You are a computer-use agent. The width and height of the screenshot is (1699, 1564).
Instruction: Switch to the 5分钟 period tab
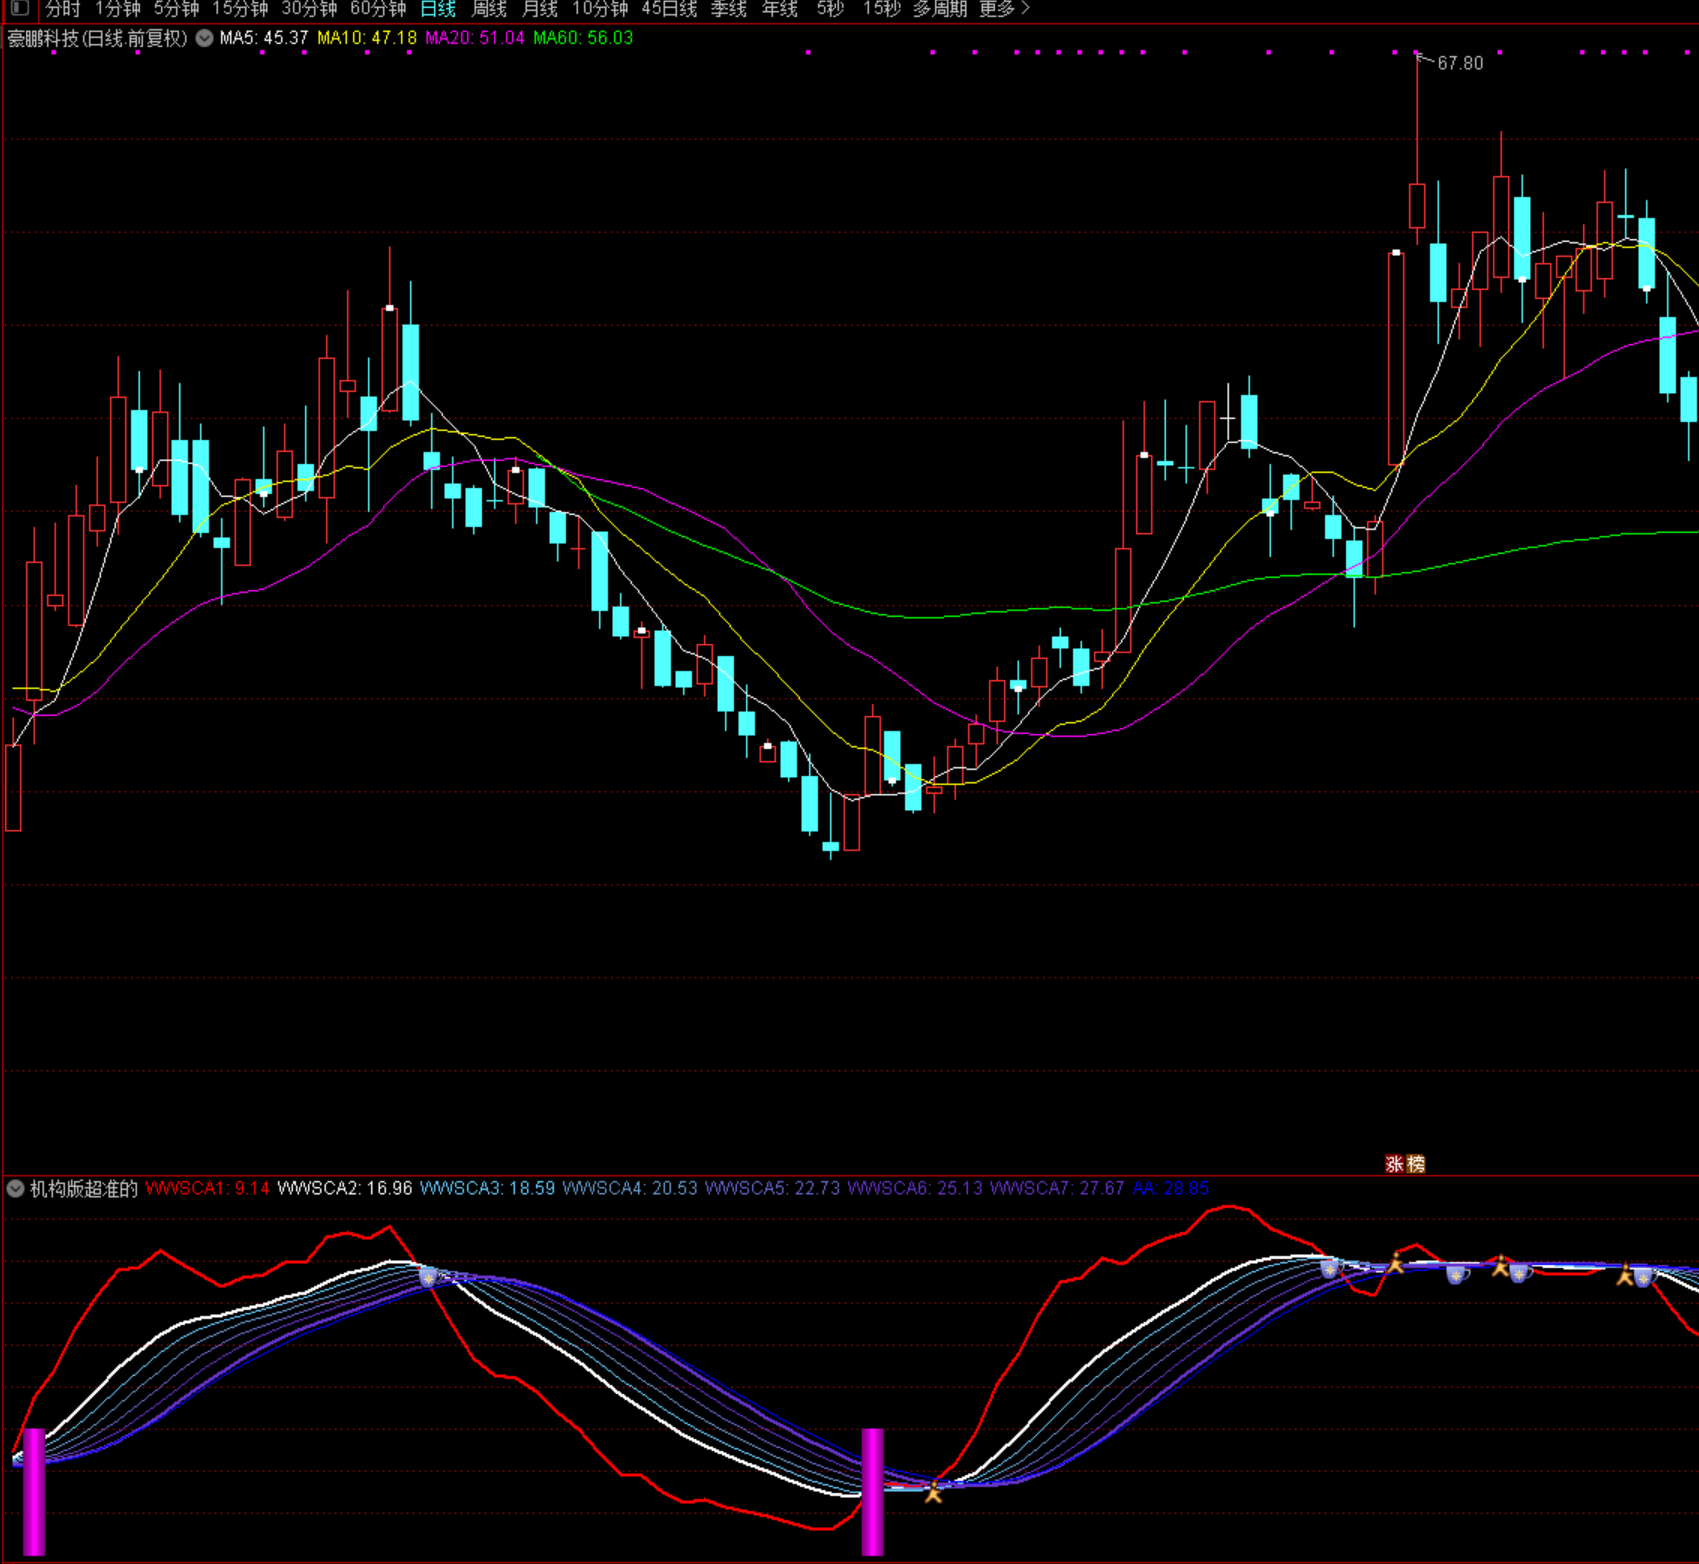[x=176, y=9]
